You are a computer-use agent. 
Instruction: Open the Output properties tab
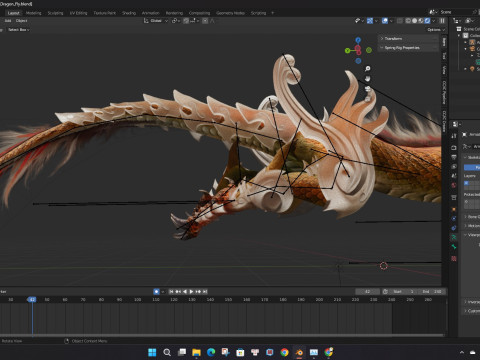(454, 157)
